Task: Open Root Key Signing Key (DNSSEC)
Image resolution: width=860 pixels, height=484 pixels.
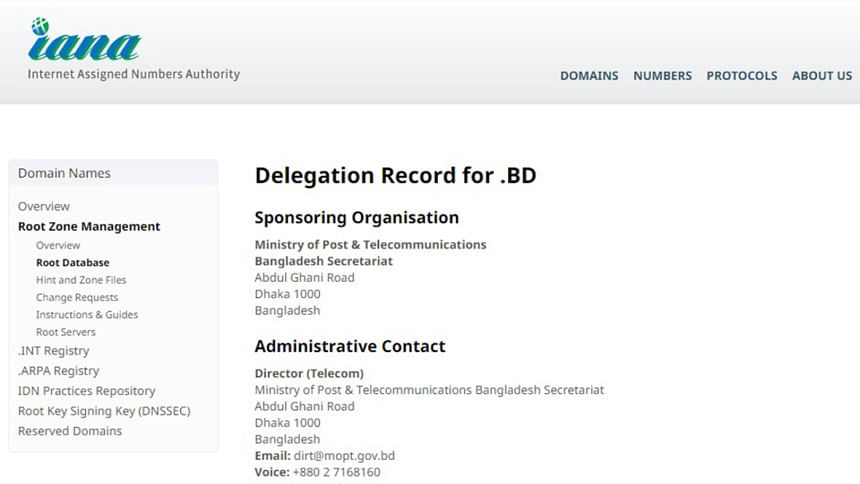Action: tap(104, 411)
